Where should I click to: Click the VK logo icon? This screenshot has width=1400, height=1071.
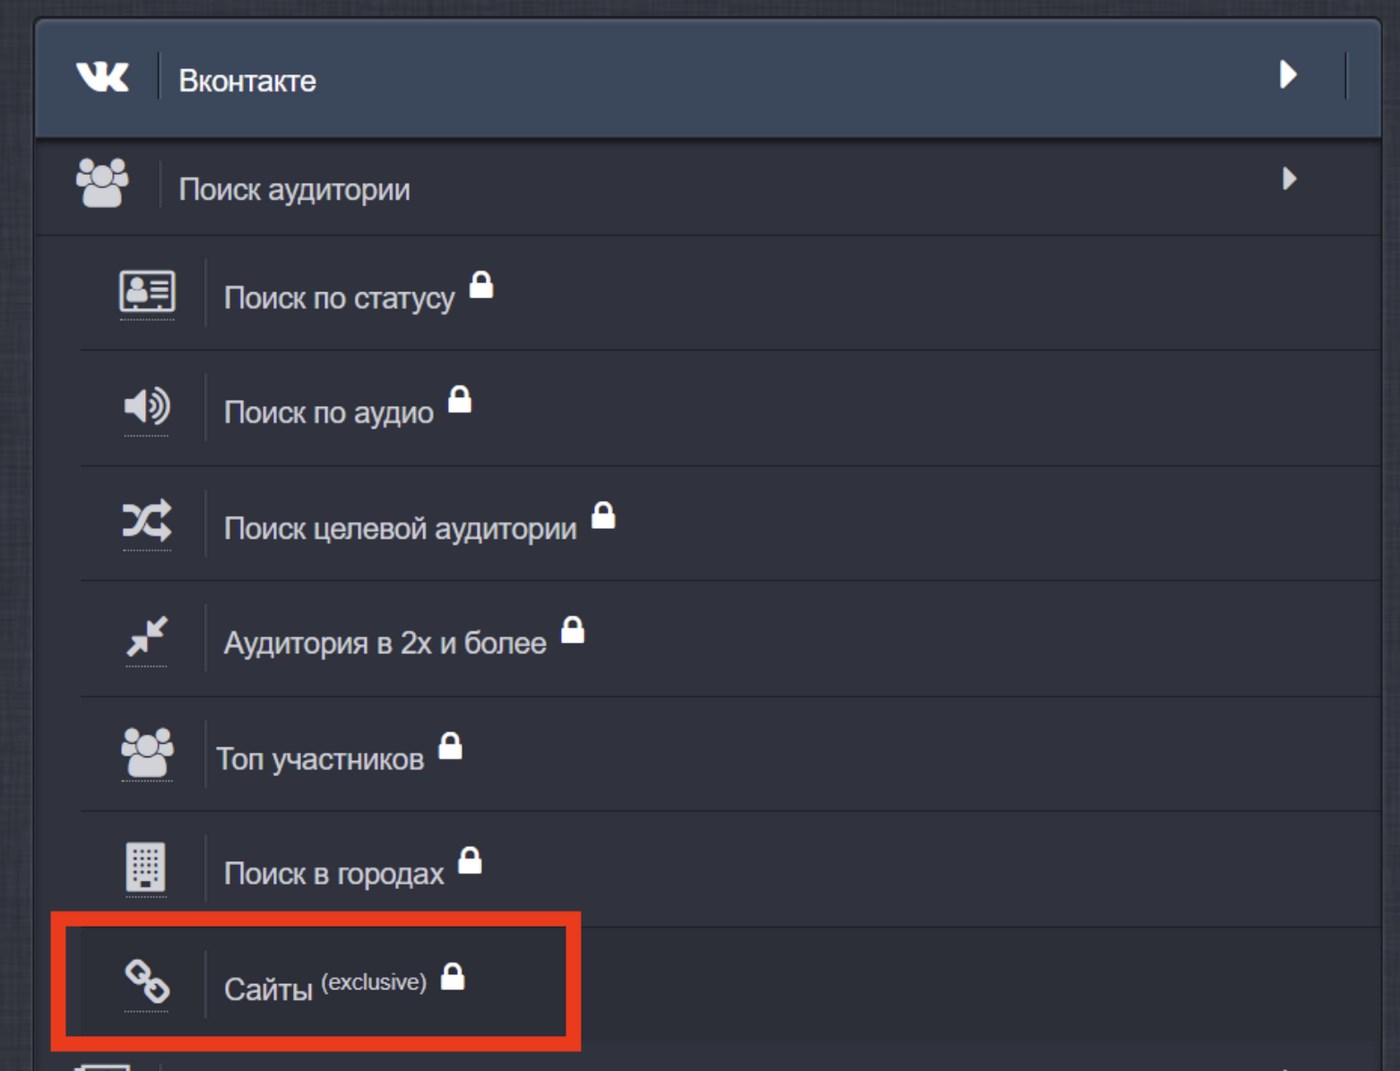pyautogui.click(x=102, y=77)
